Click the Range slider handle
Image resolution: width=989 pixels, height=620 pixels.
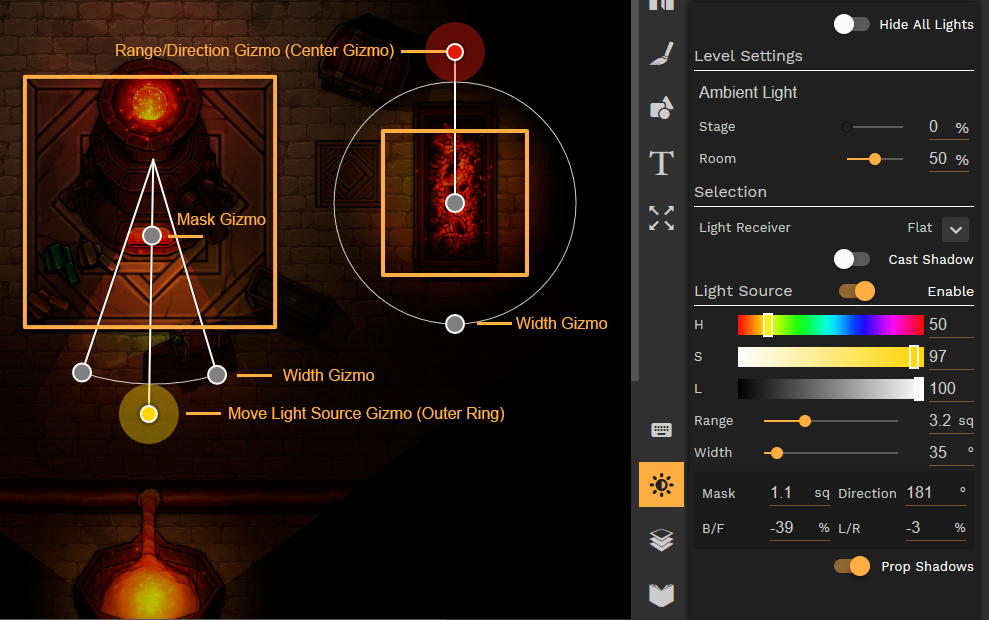coord(805,421)
